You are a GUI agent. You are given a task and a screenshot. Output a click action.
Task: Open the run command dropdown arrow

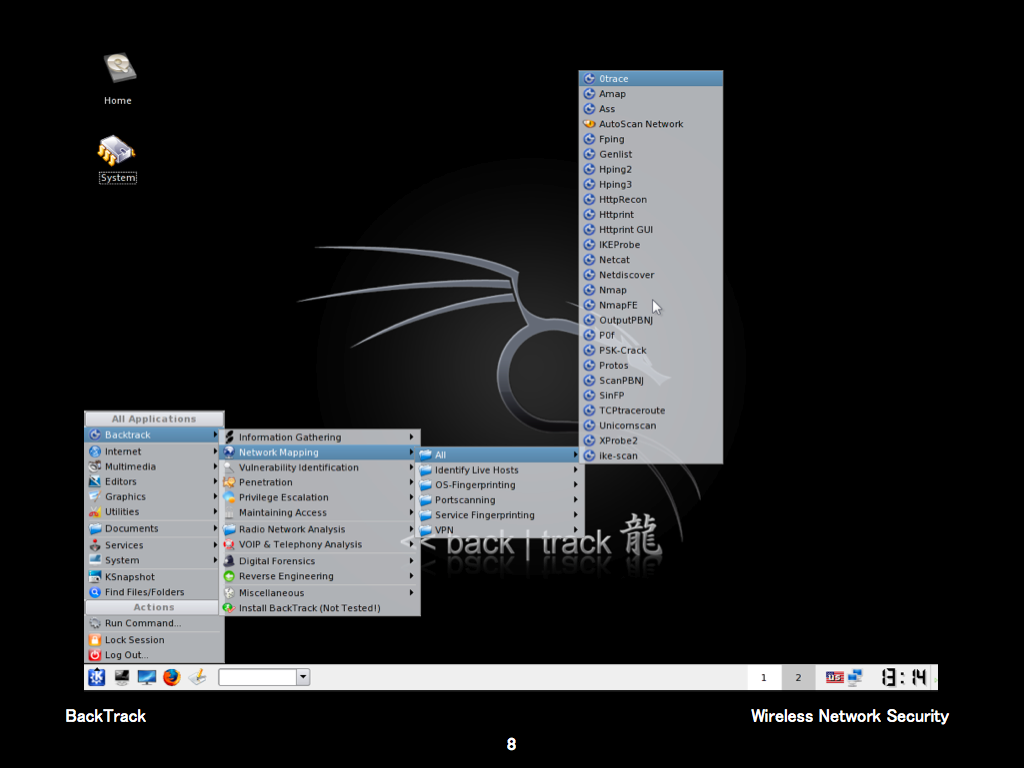click(303, 678)
